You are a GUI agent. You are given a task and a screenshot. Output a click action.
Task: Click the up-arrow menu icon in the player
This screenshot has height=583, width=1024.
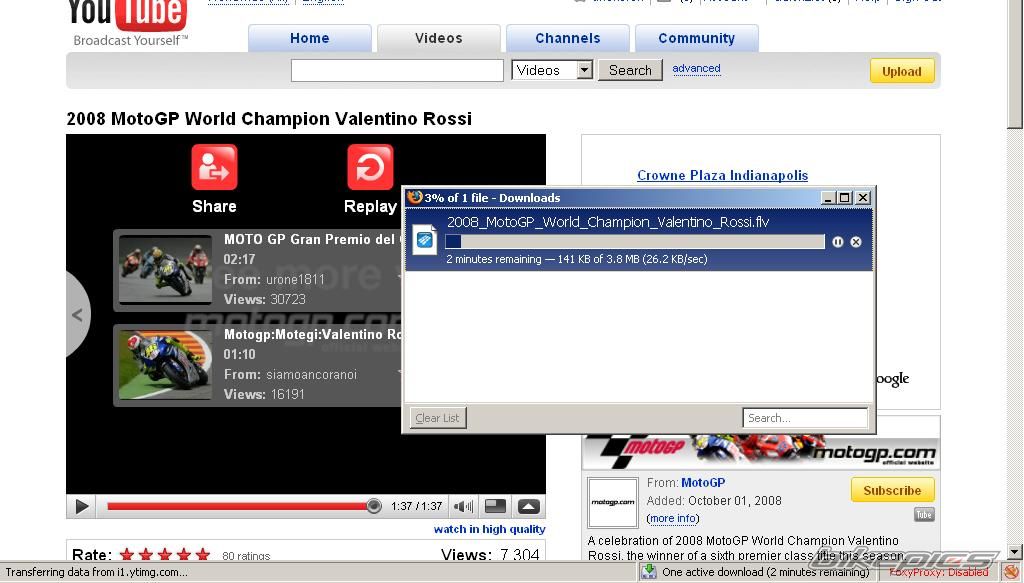coord(529,507)
